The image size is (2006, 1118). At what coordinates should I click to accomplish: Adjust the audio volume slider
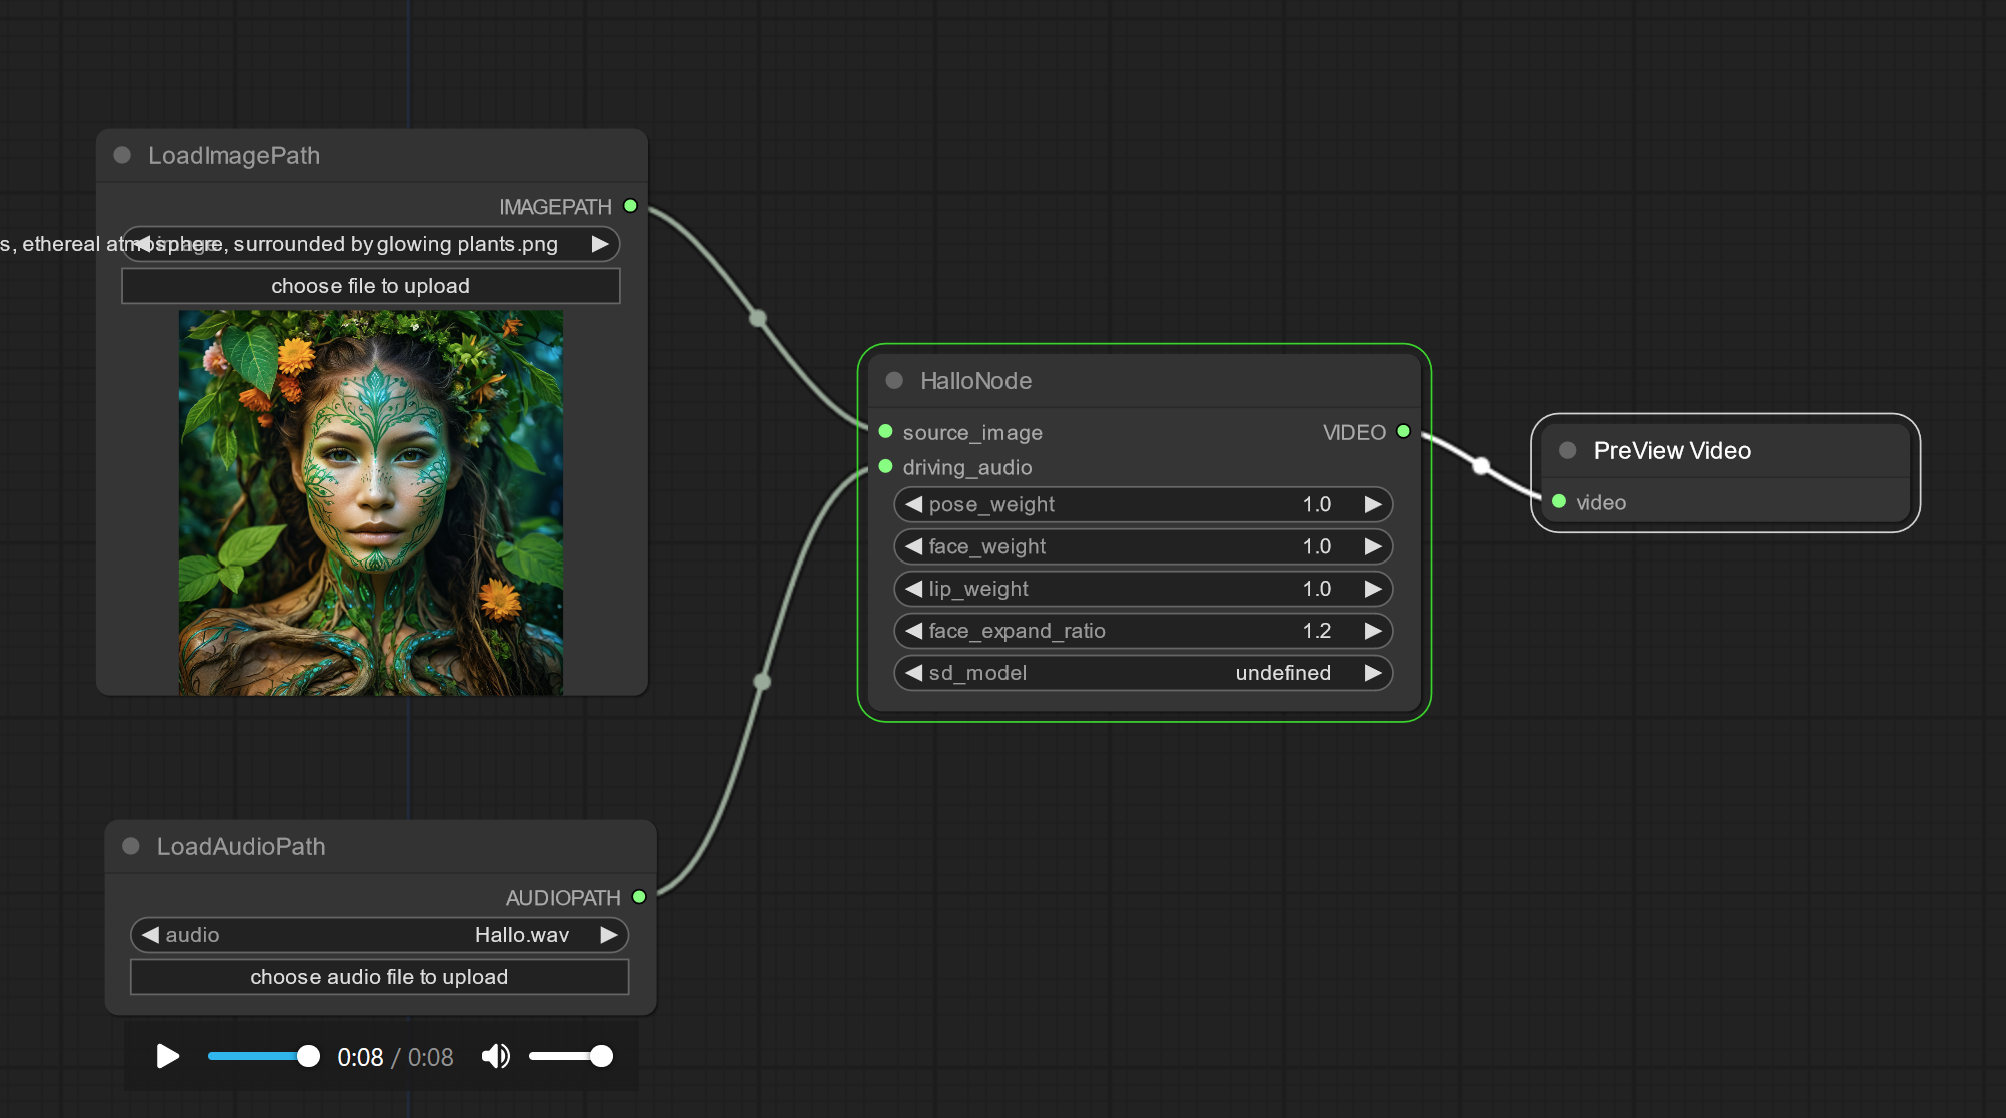[x=571, y=1056]
